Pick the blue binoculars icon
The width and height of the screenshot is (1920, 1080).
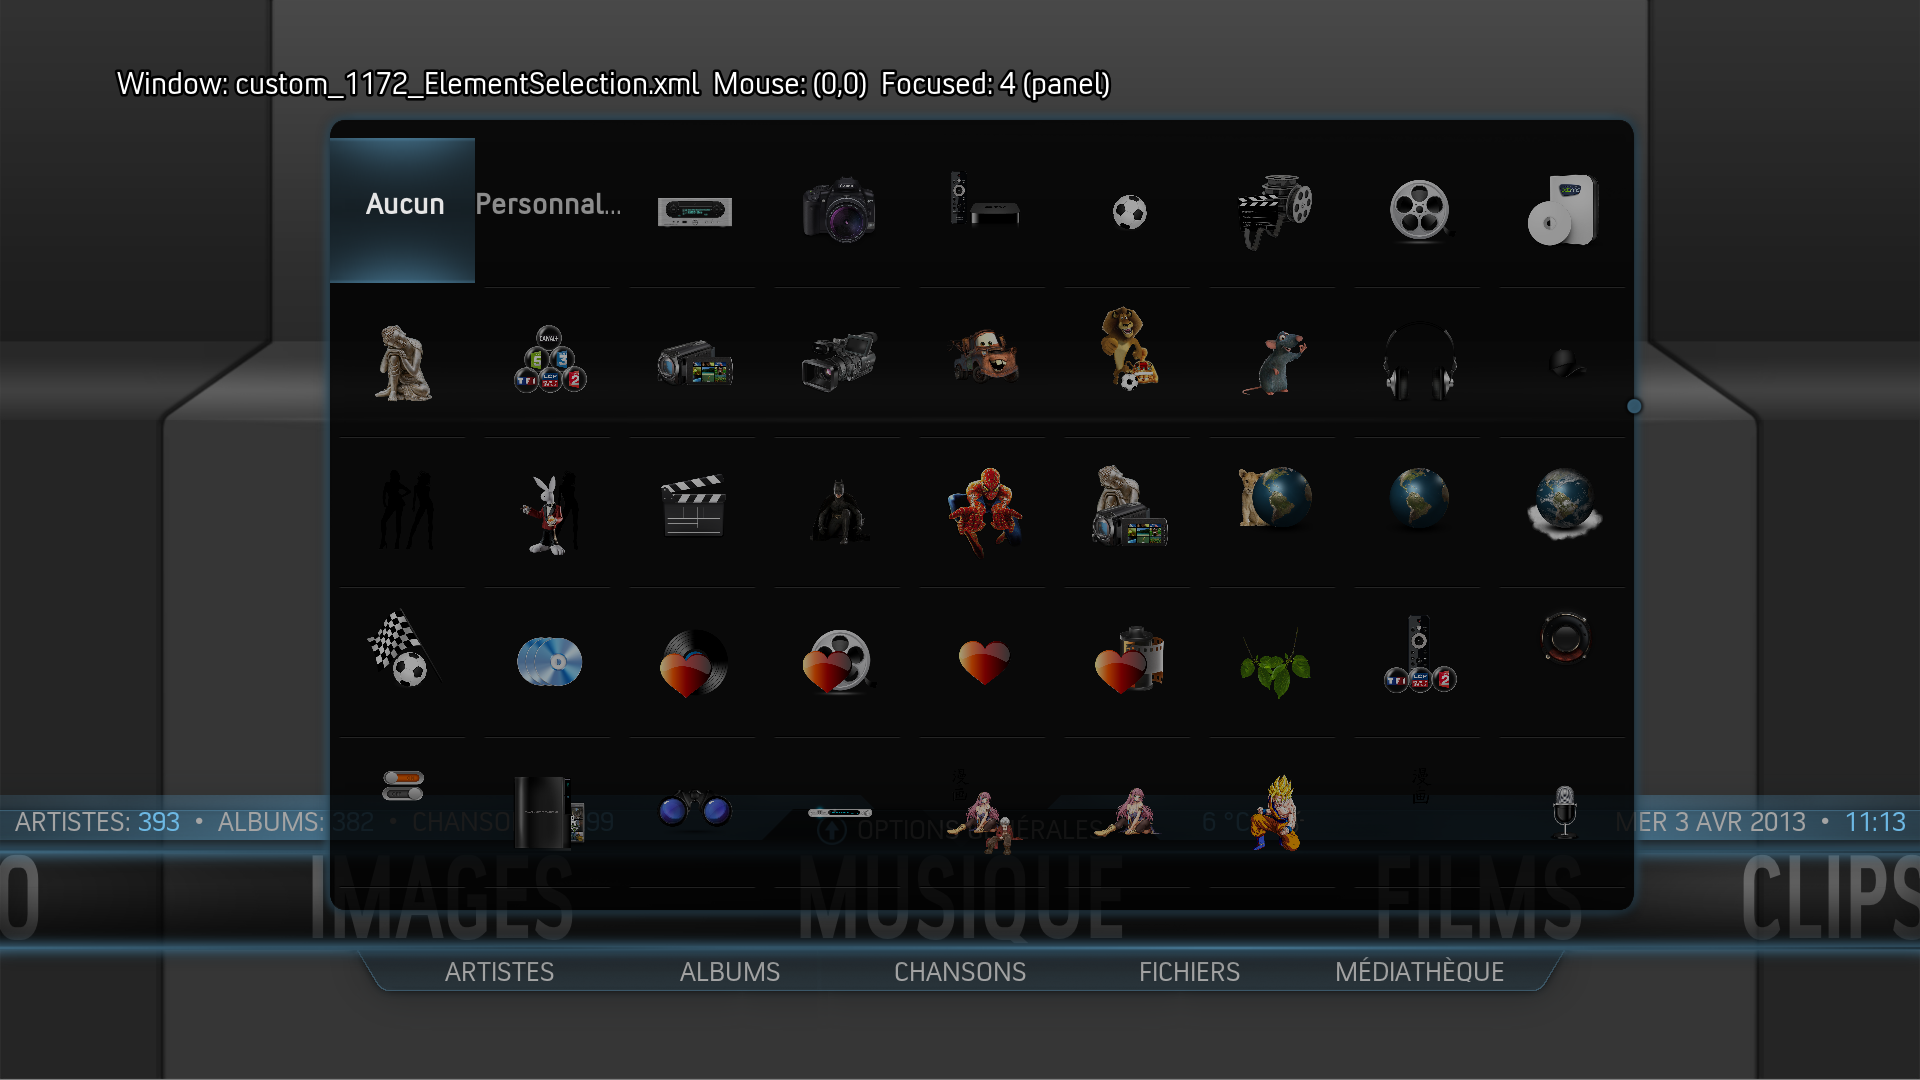click(694, 808)
